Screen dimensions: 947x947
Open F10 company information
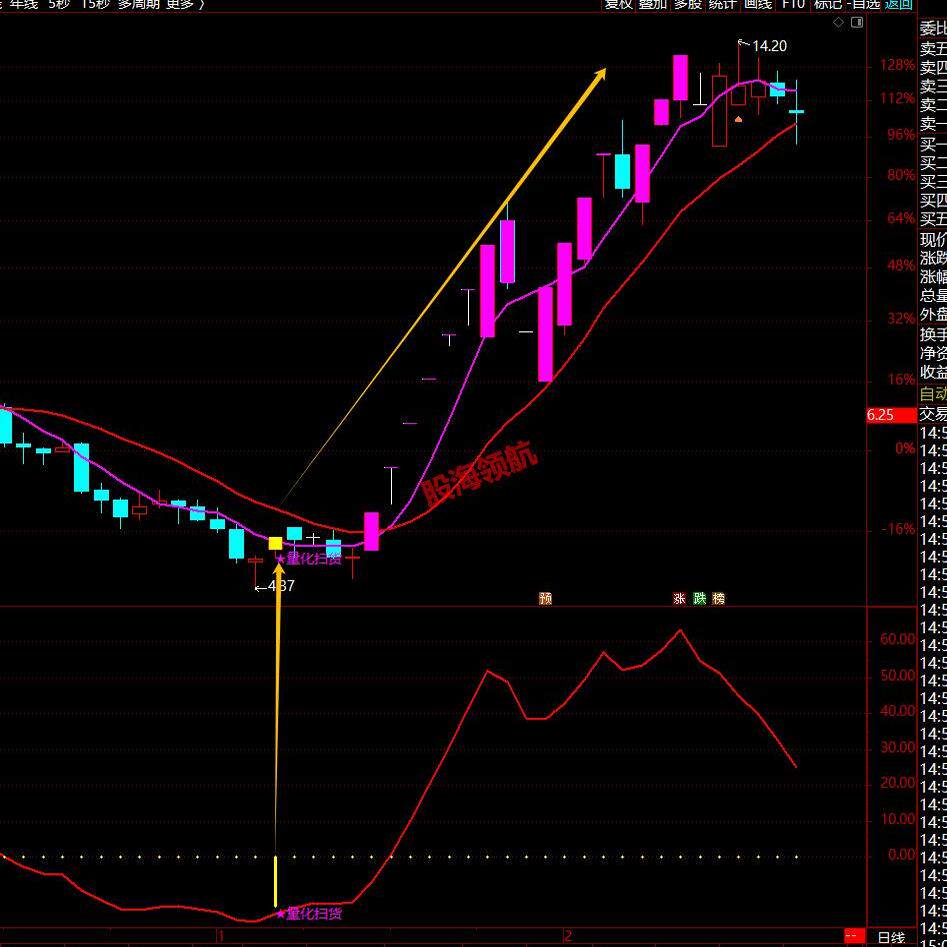point(793,4)
